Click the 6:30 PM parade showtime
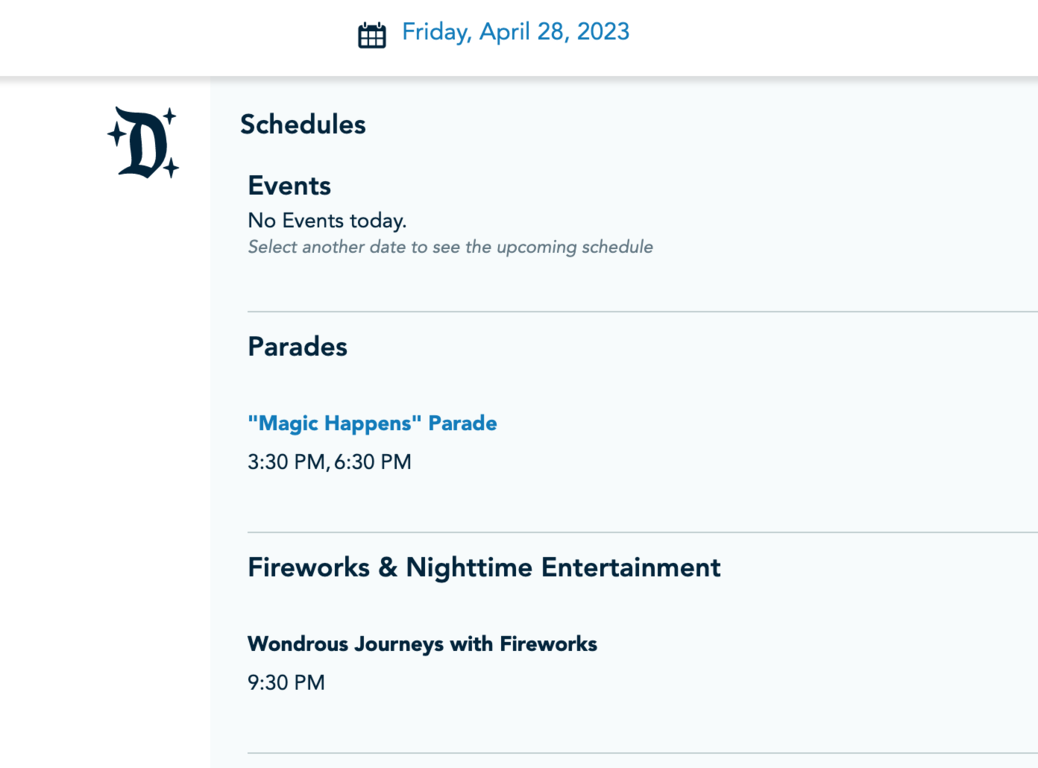The image size is (1038, 768). coord(373,461)
